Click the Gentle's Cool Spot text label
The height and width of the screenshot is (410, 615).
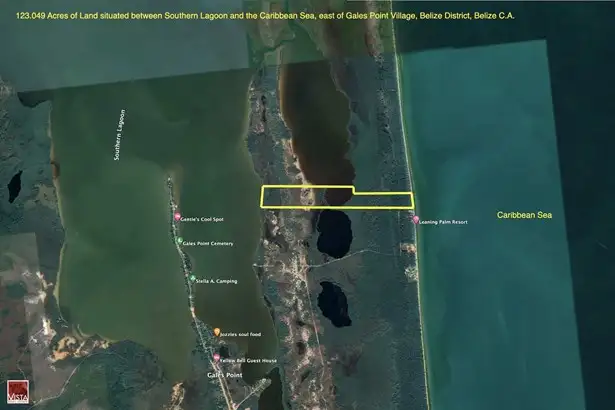203,218
